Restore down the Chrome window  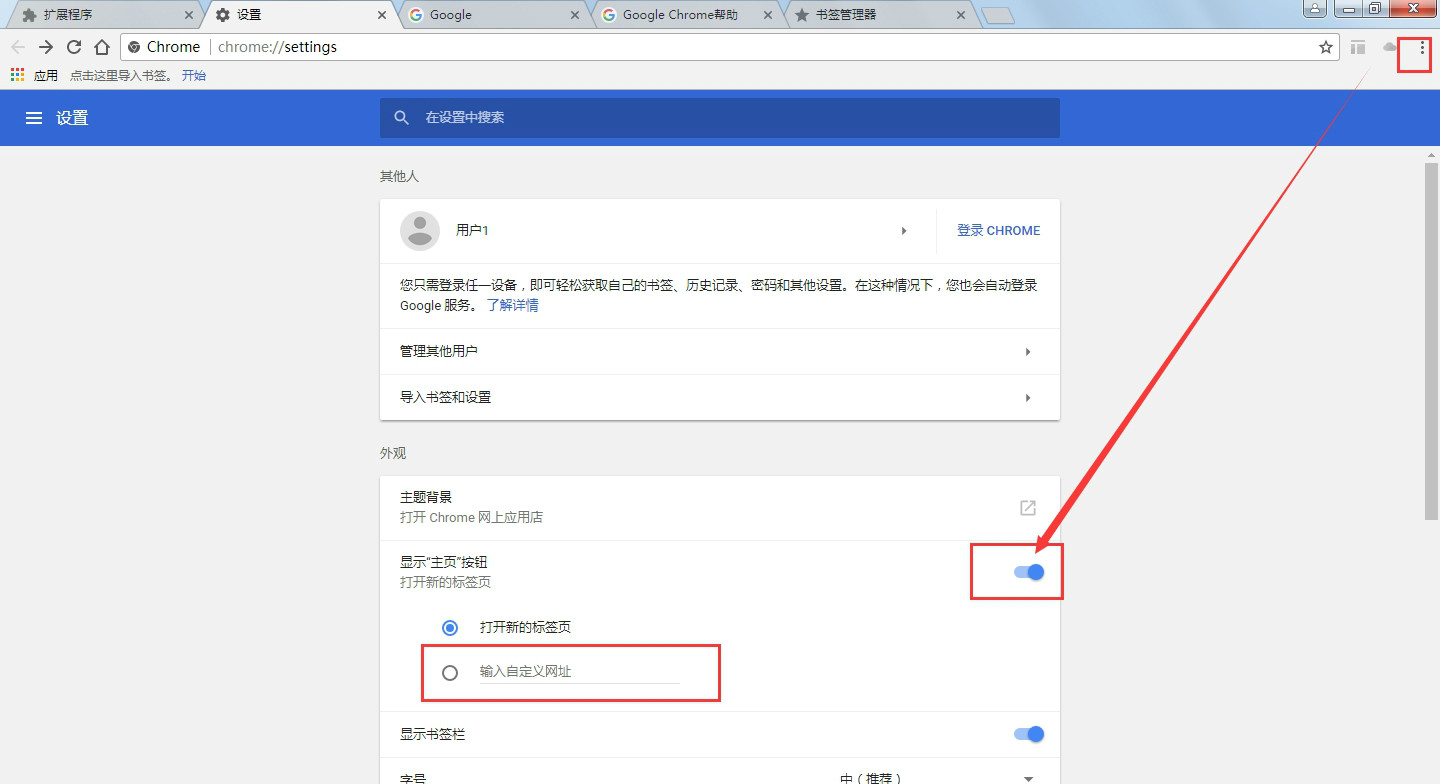1375,9
